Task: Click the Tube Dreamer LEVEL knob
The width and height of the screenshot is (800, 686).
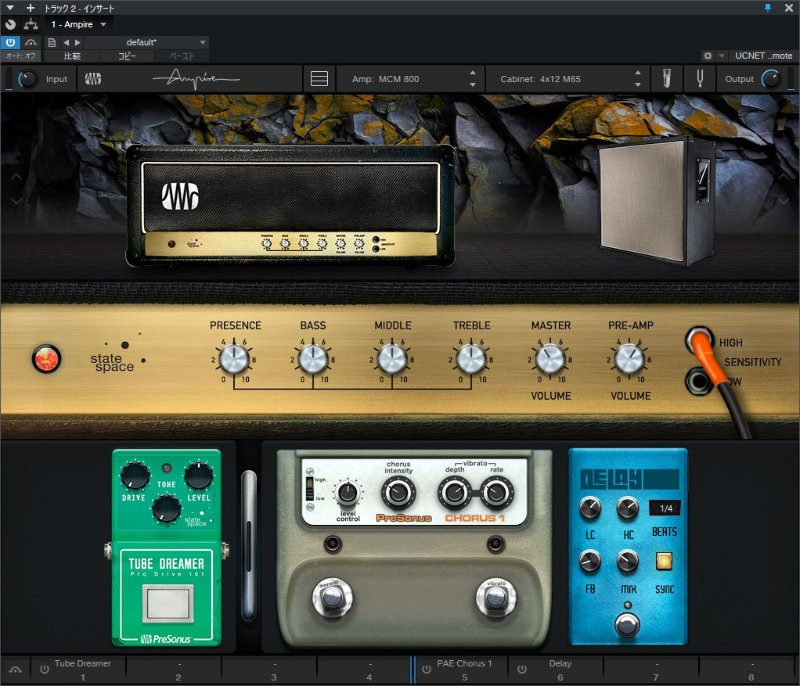Action: [x=198, y=475]
